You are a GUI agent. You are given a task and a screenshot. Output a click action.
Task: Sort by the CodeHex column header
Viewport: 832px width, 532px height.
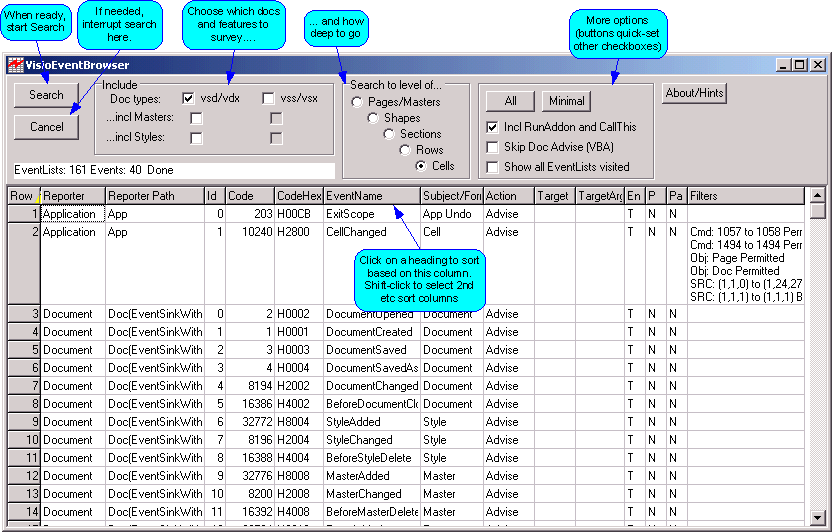pyautogui.click(x=299, y=196)
